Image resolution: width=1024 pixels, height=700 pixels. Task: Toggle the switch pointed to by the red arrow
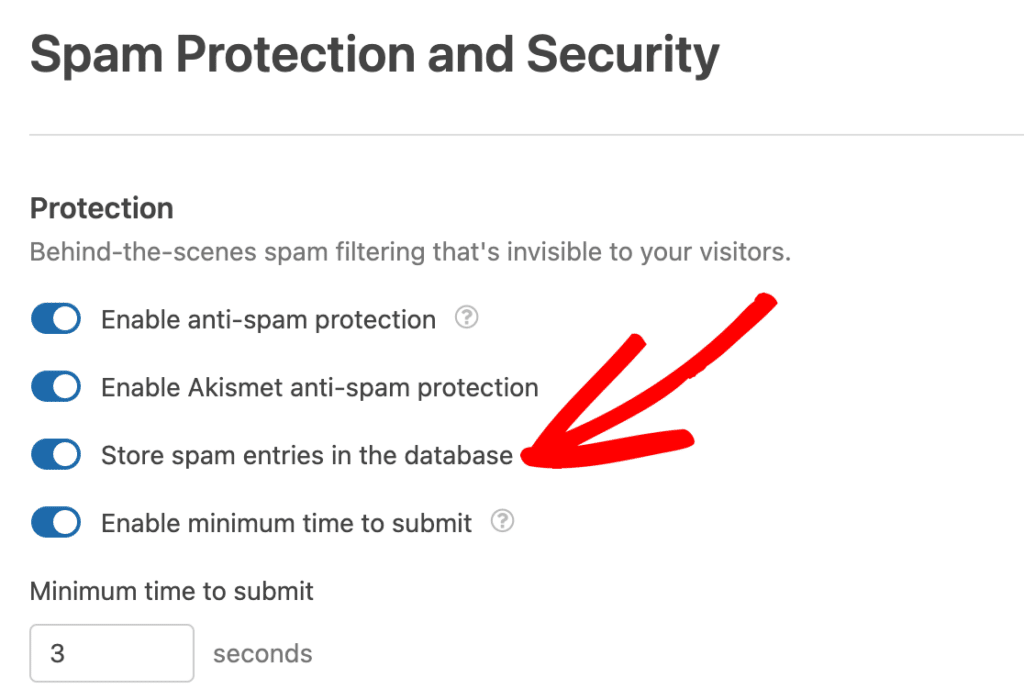(x=55, y=454)
